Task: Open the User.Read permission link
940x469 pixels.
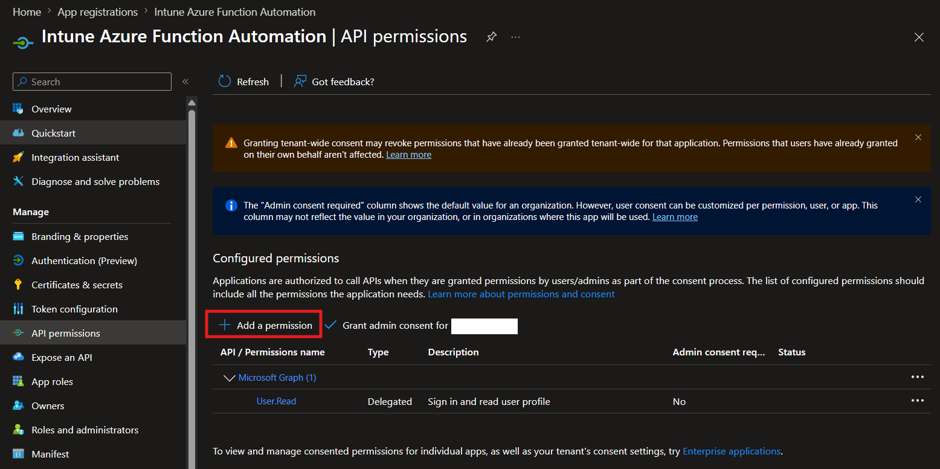Action: click(276, 401)
